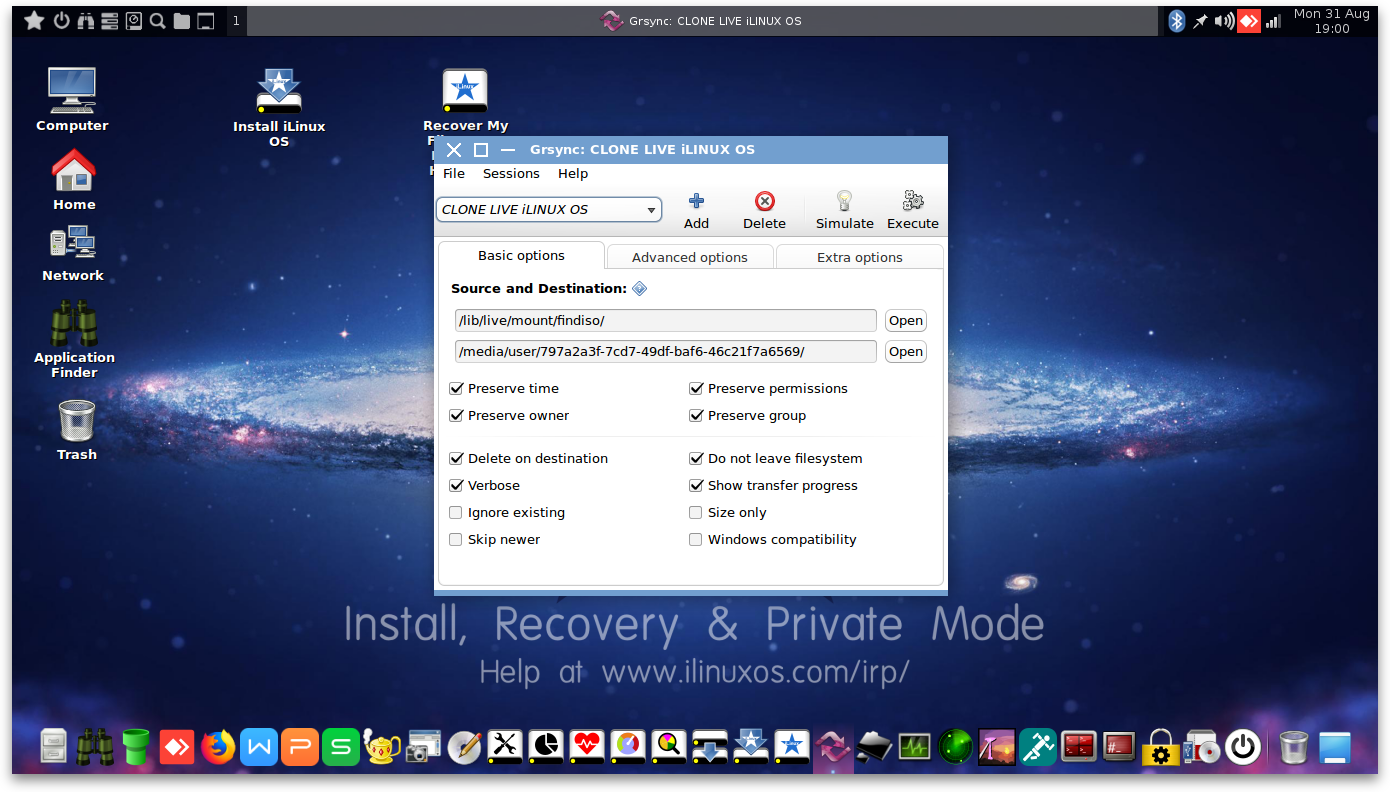Expand the CLONE LIVE iLINUX OS session dropdown

[549, 210]
